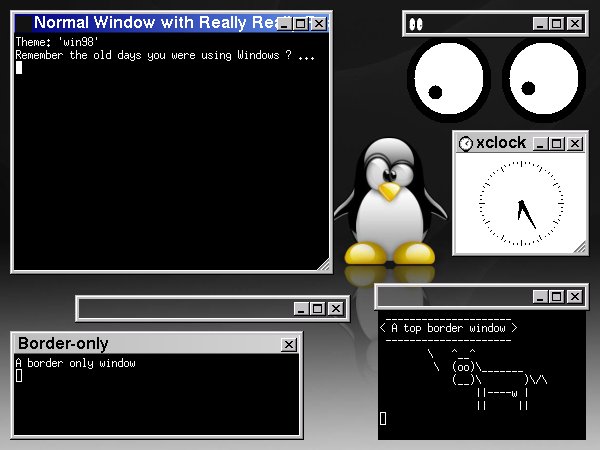Grab the xclock resize grip corner
600x450 pixels.
(580, 248)
